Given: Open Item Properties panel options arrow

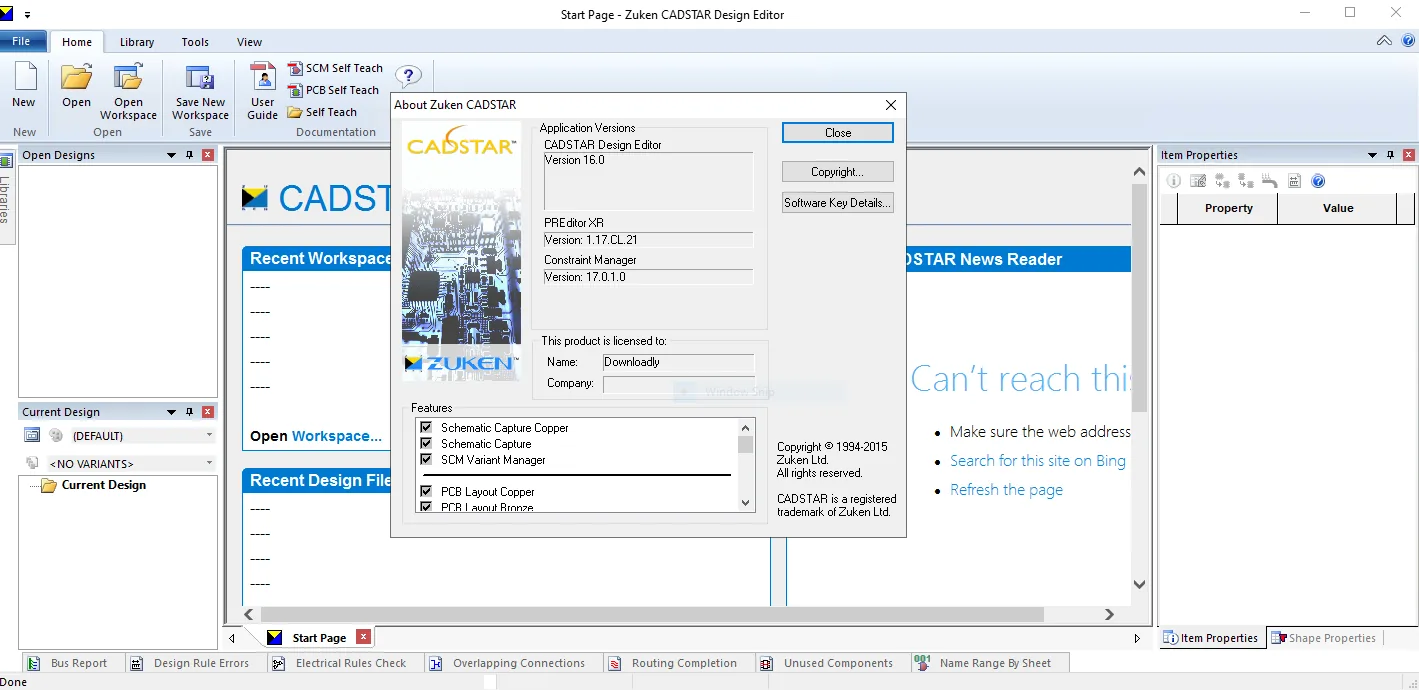Looking at the screenshot, I should 1372,155.
